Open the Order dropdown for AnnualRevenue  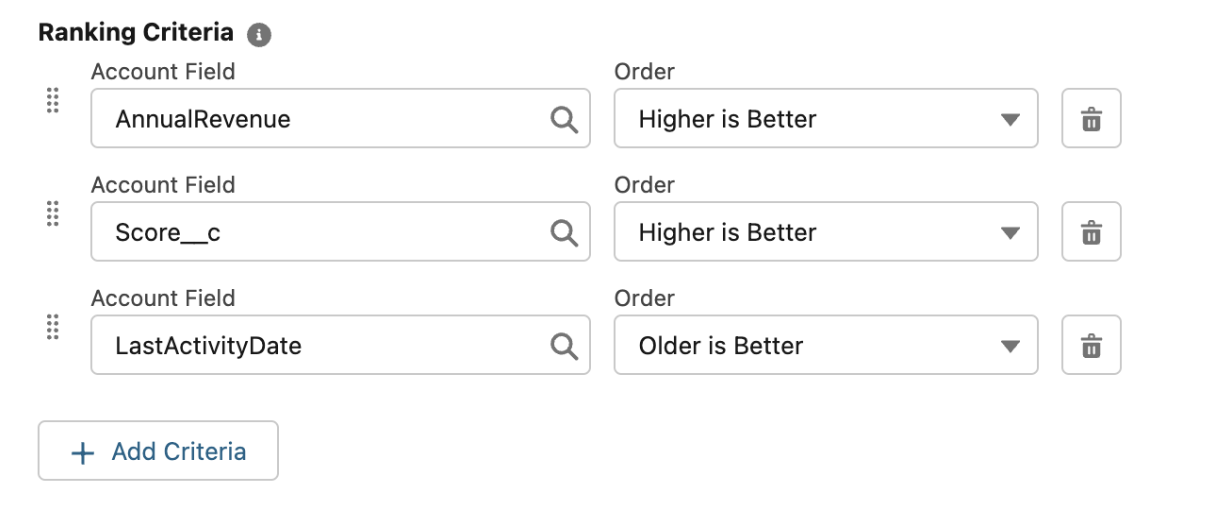tap(825, 119)
